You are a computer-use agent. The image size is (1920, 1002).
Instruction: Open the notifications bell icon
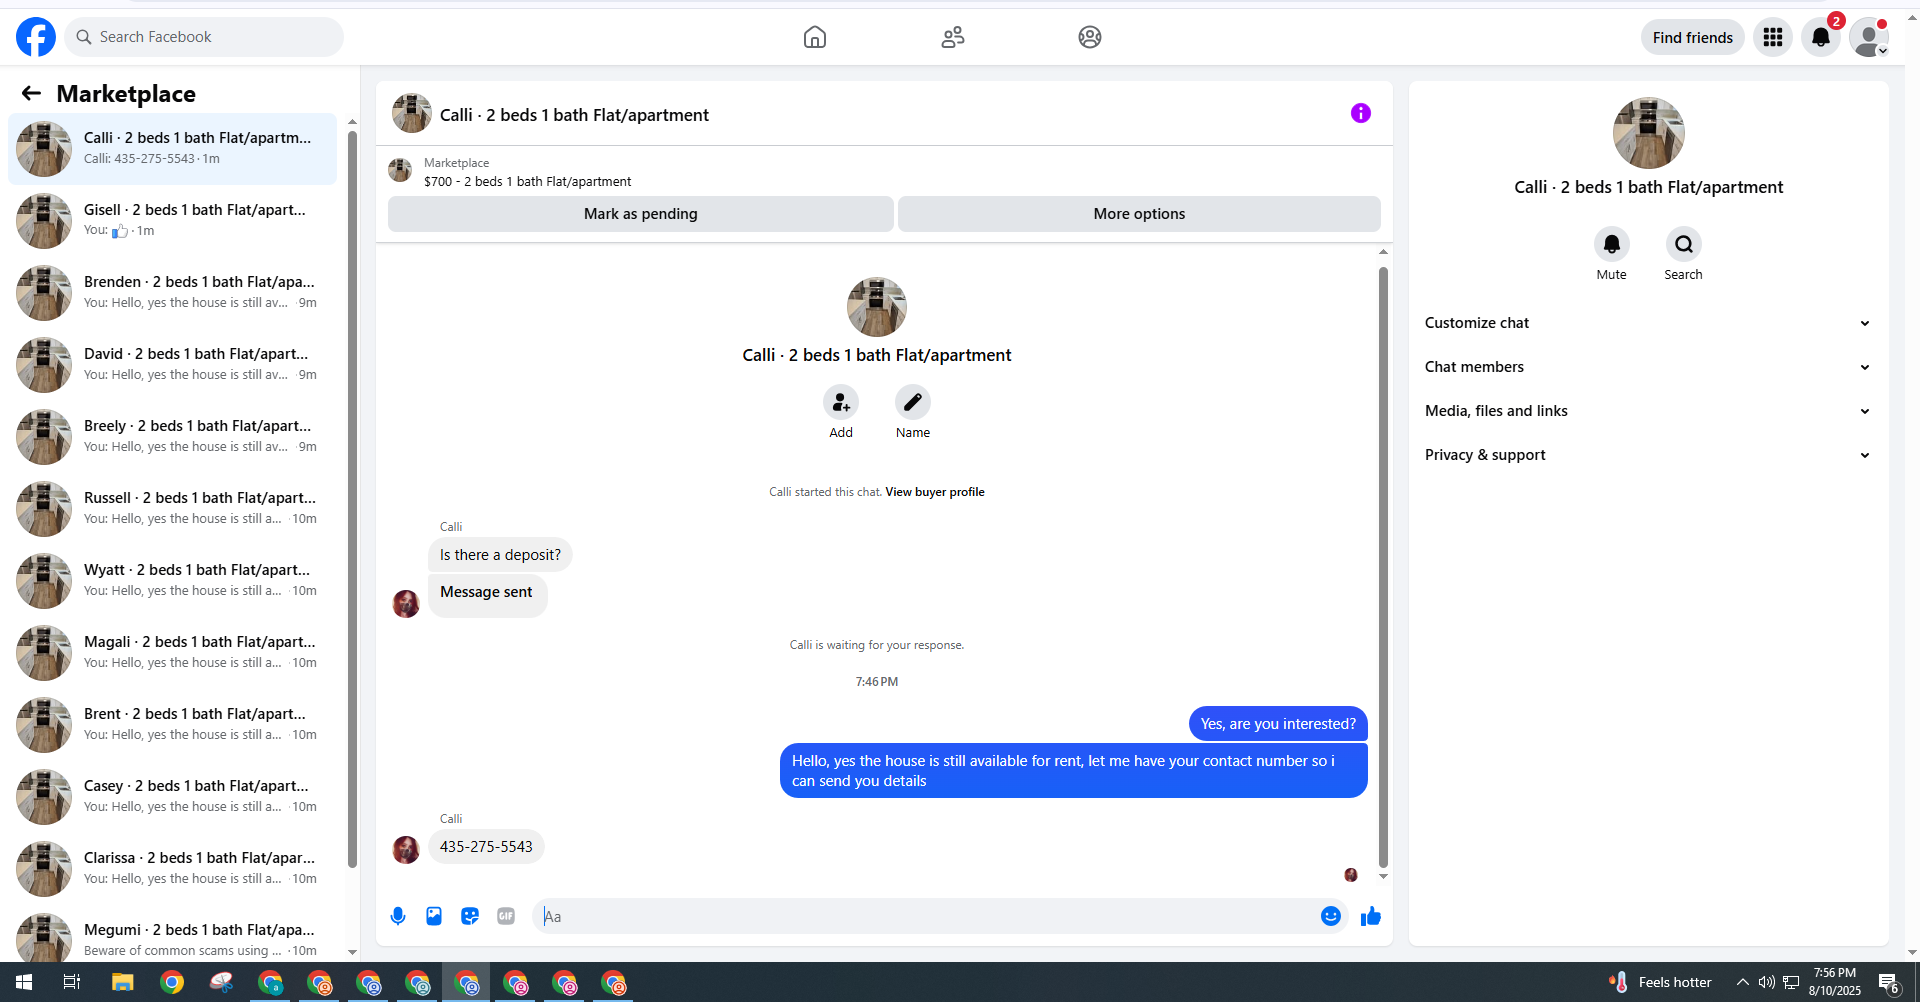(1821, 37)
